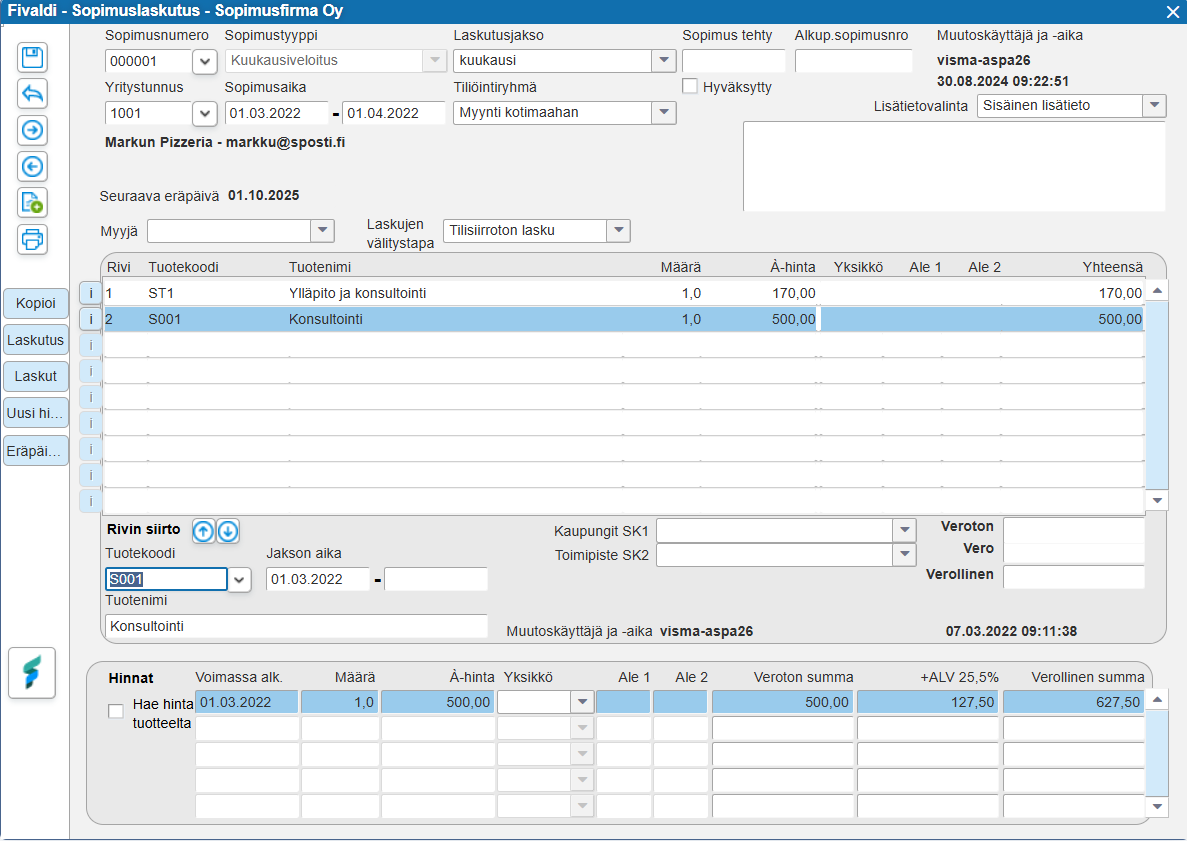Go to next contract arrow icon
This screenshot has width=1187, height=841.
tap(33, 130)
